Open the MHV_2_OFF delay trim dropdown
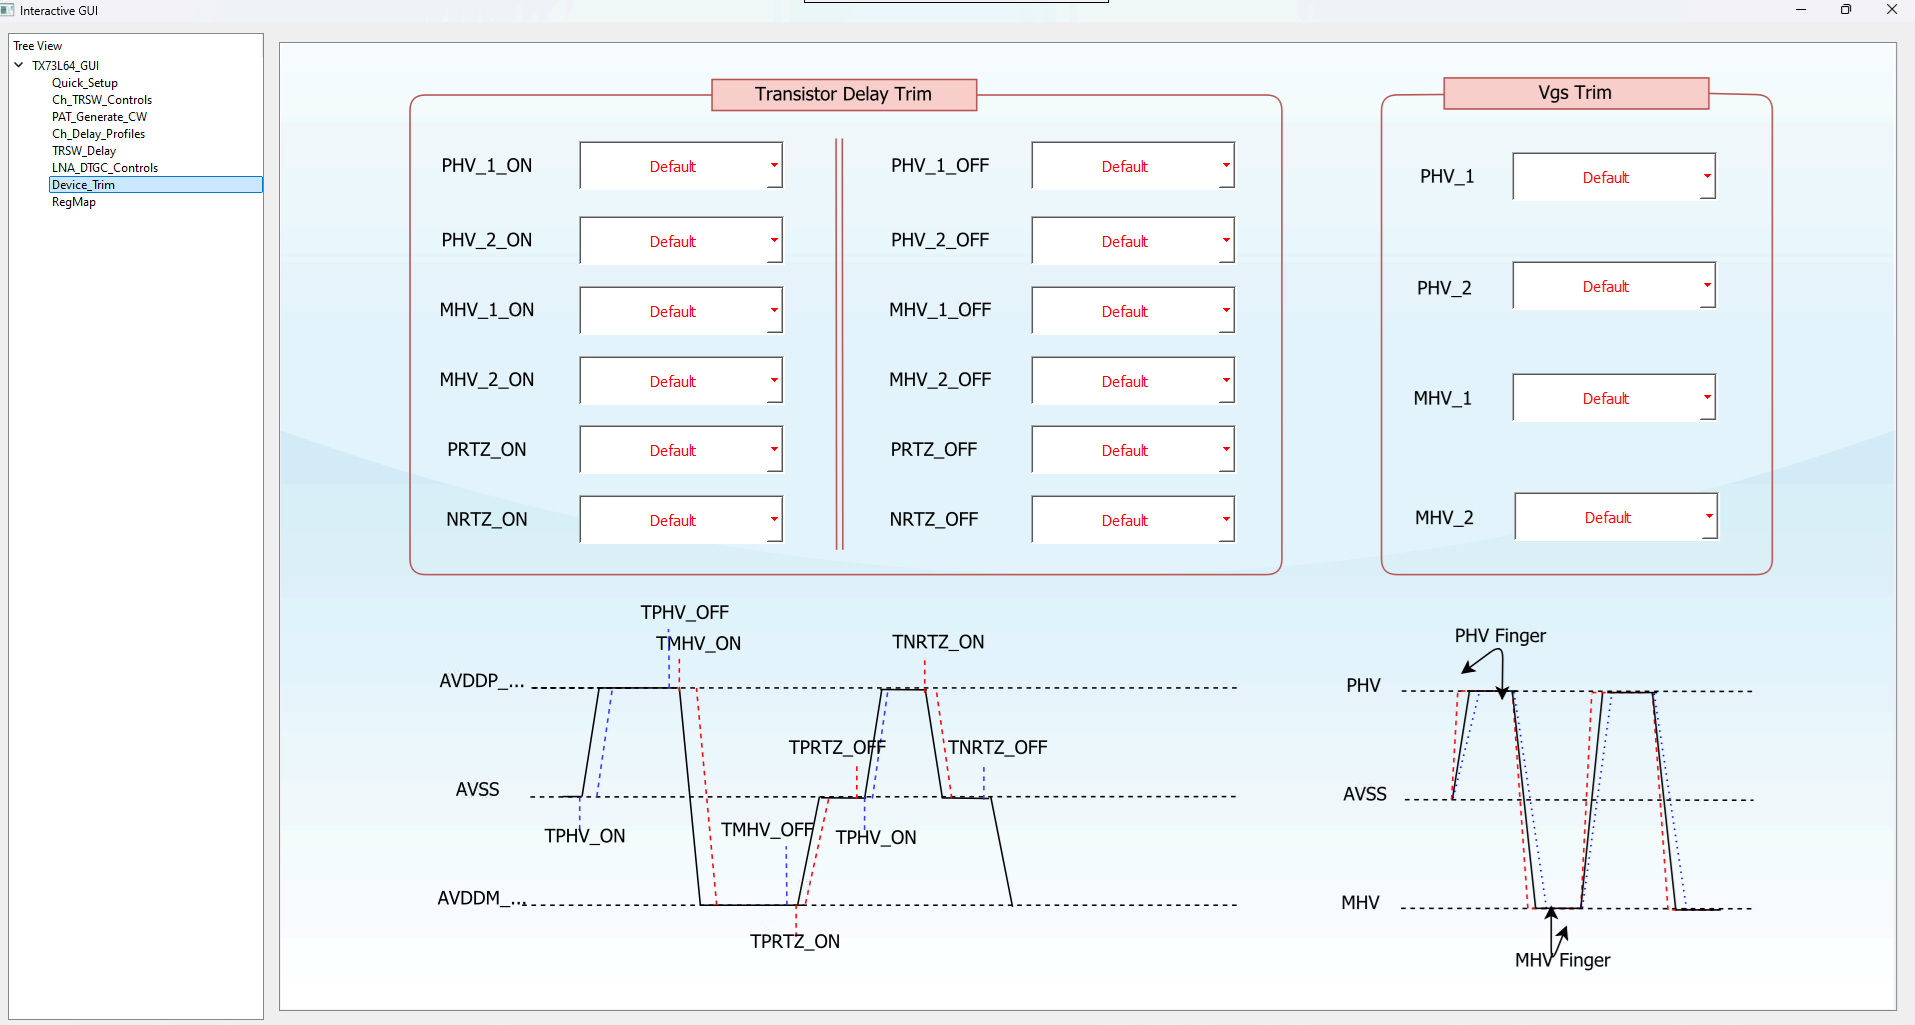 [x=1132, y=380]
